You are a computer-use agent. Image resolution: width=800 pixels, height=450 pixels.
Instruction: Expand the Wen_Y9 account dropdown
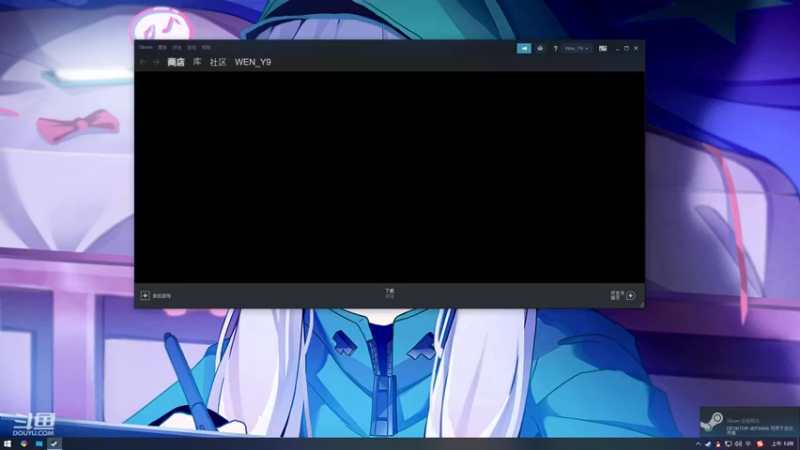(x=577, y=48)
